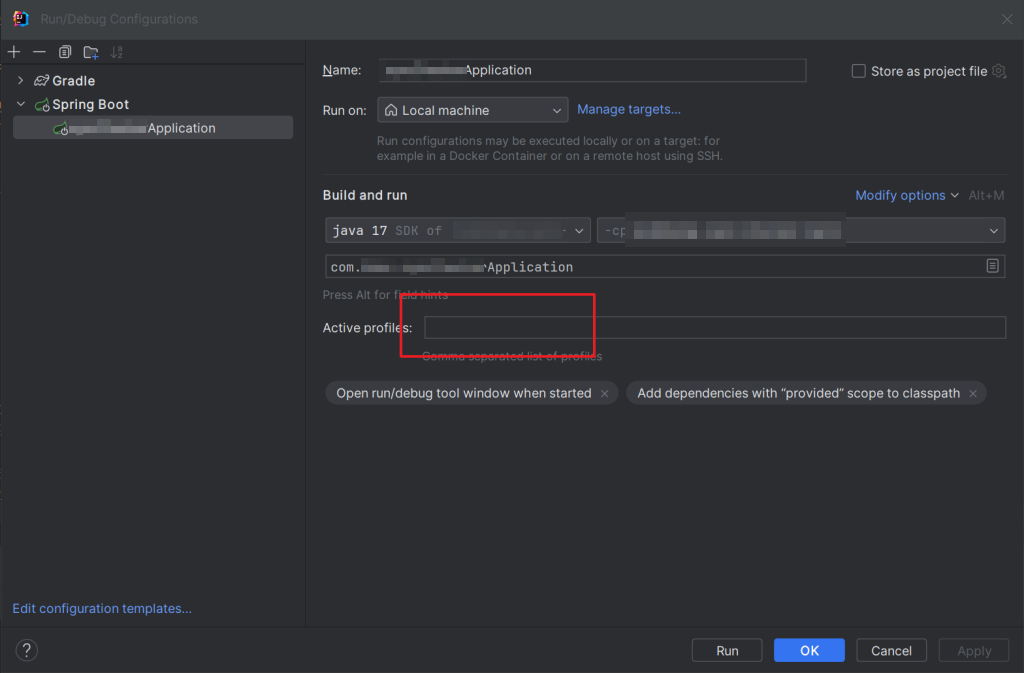Screen dimensions: 1024x673
Task: Expand the Gradle tree node
Action: click(20, 80)
